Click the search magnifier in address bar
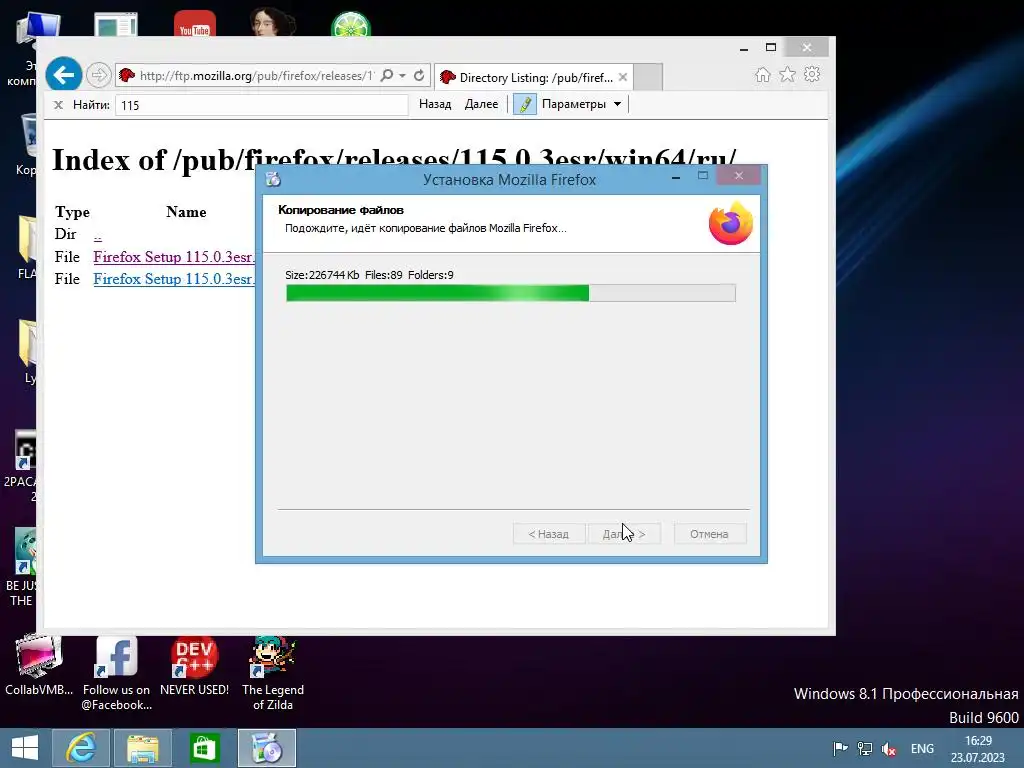Viewport: 1024px width, 768px height. (387, 76)
